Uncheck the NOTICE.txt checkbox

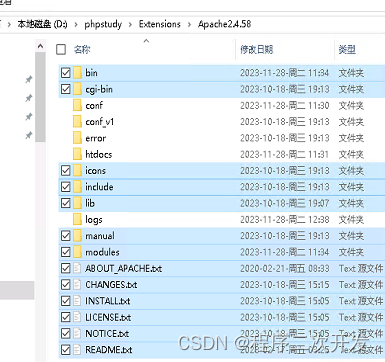(x=66, y=333)
